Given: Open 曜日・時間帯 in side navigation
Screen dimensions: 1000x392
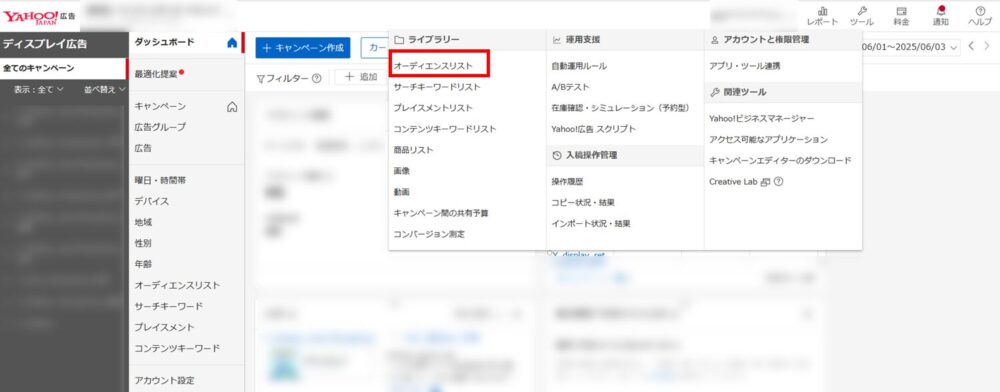Looking at the screenshot, I should click(x=160, y=180).
